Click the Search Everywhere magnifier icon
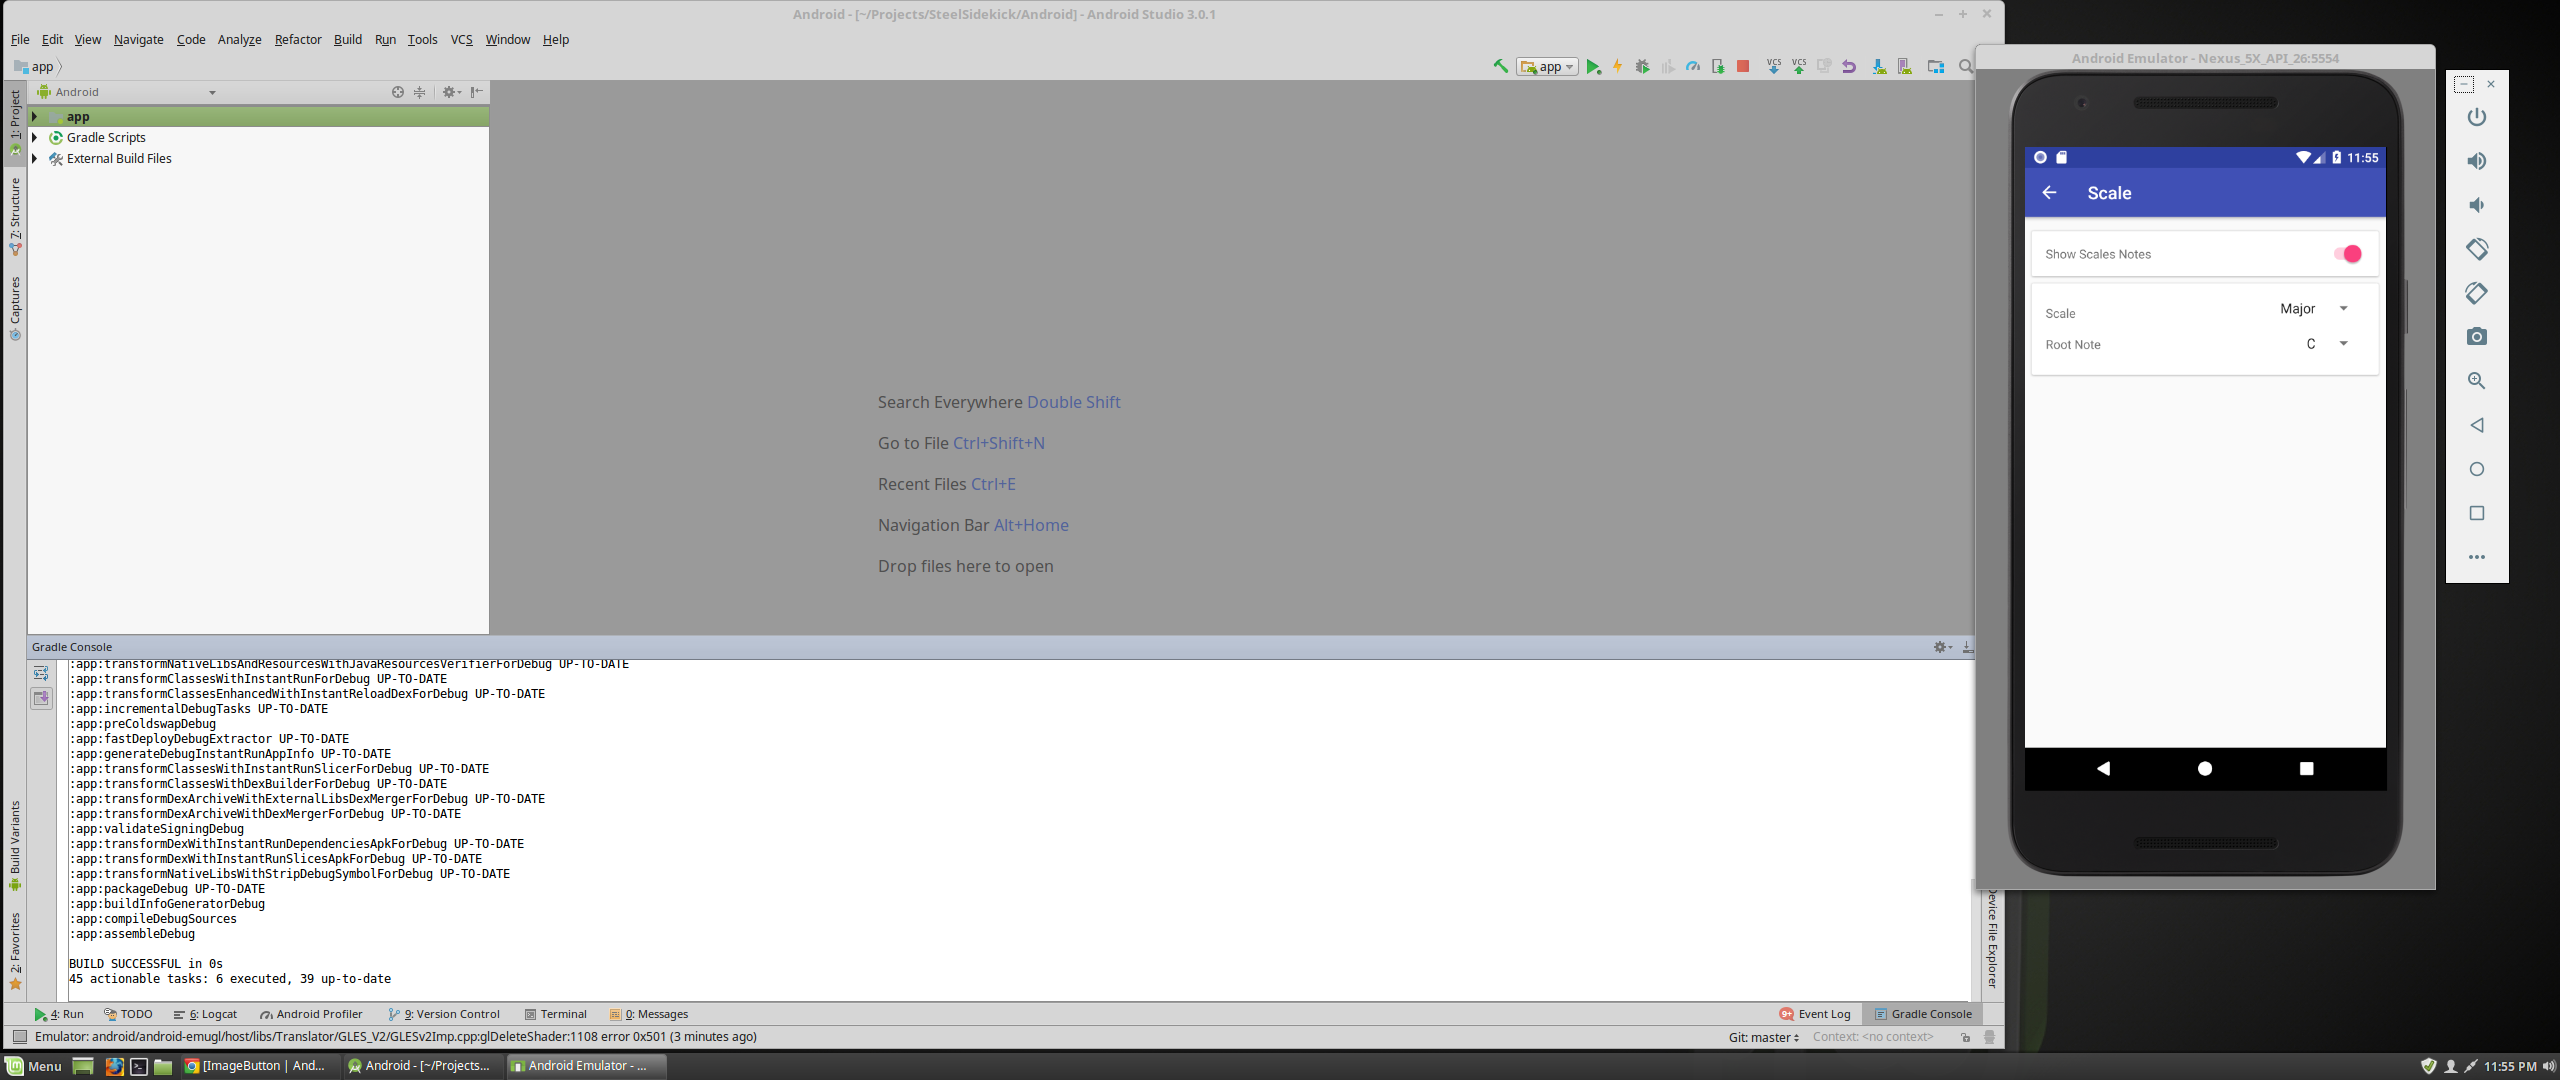The image size is (2560, 1080). pyautogui.click(x=1965, y=66)
